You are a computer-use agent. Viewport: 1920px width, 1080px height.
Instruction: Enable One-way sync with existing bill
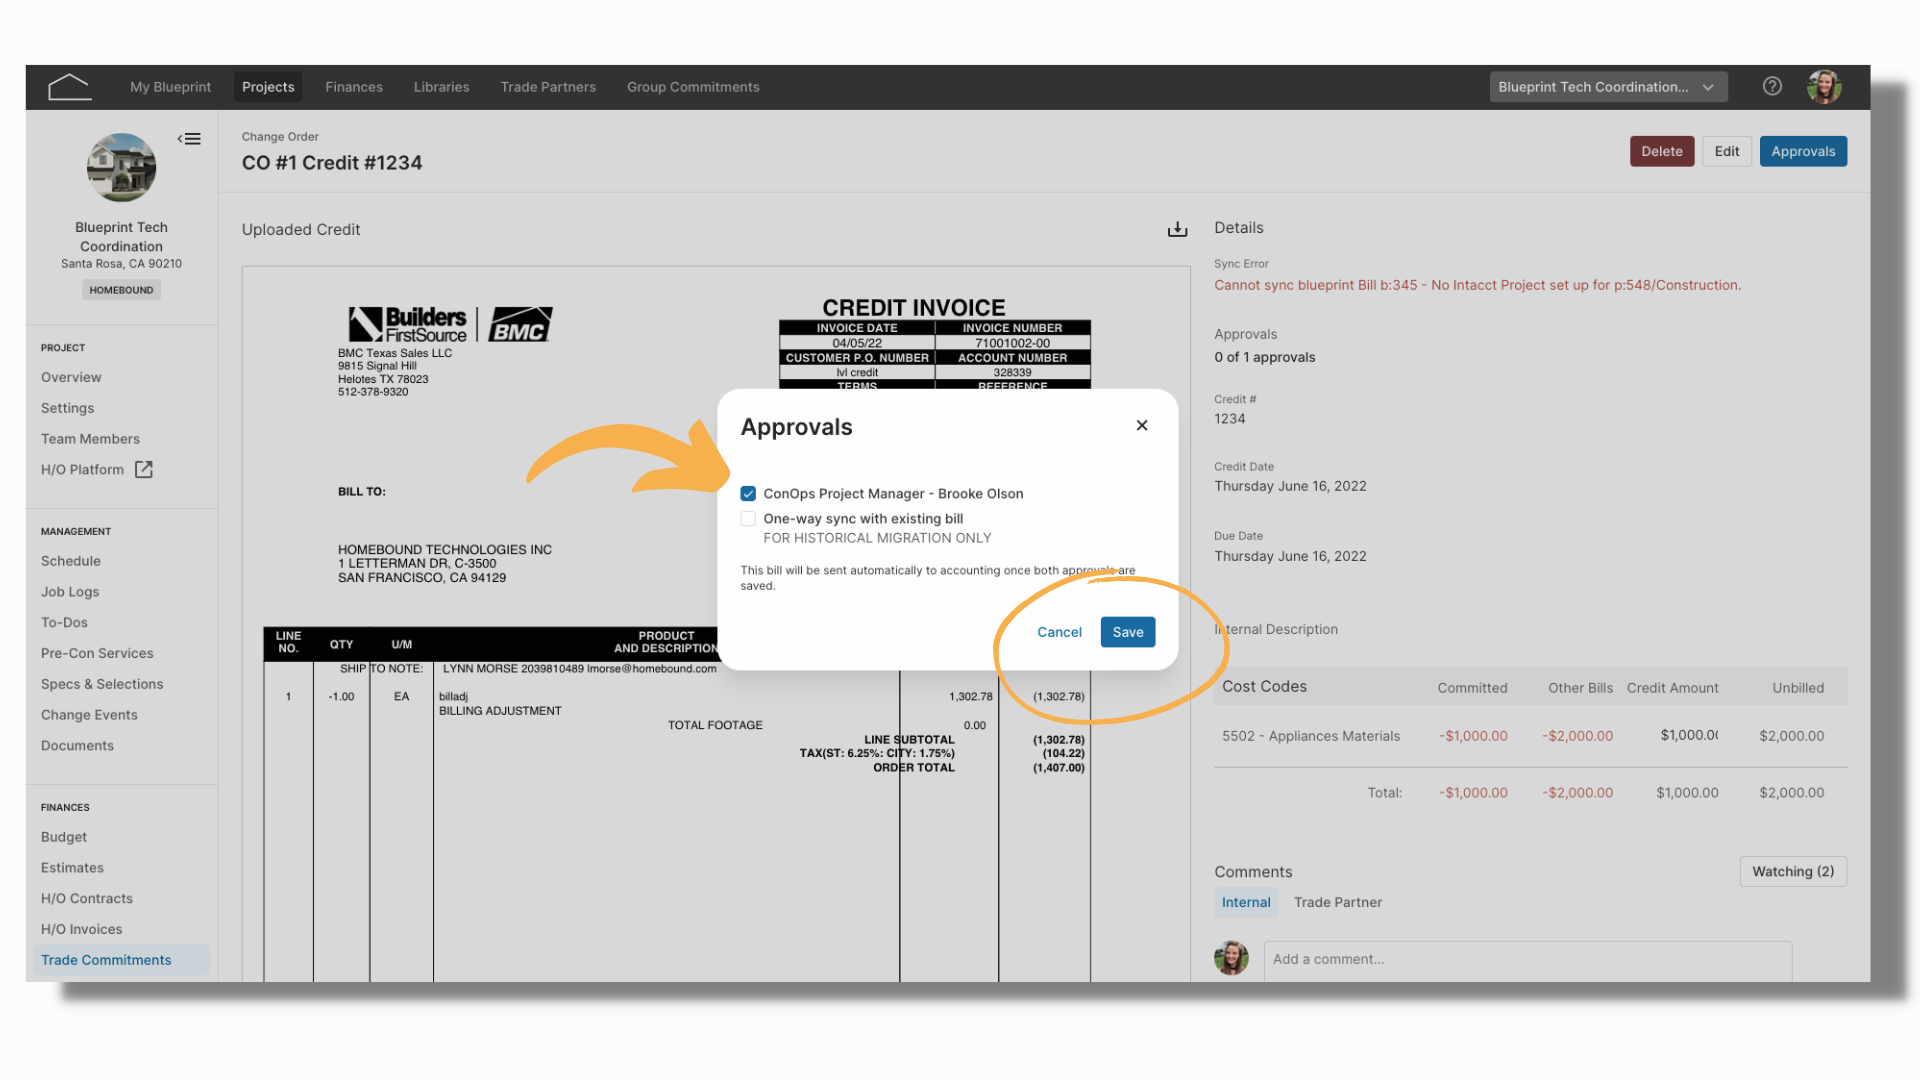coord(748,519)
